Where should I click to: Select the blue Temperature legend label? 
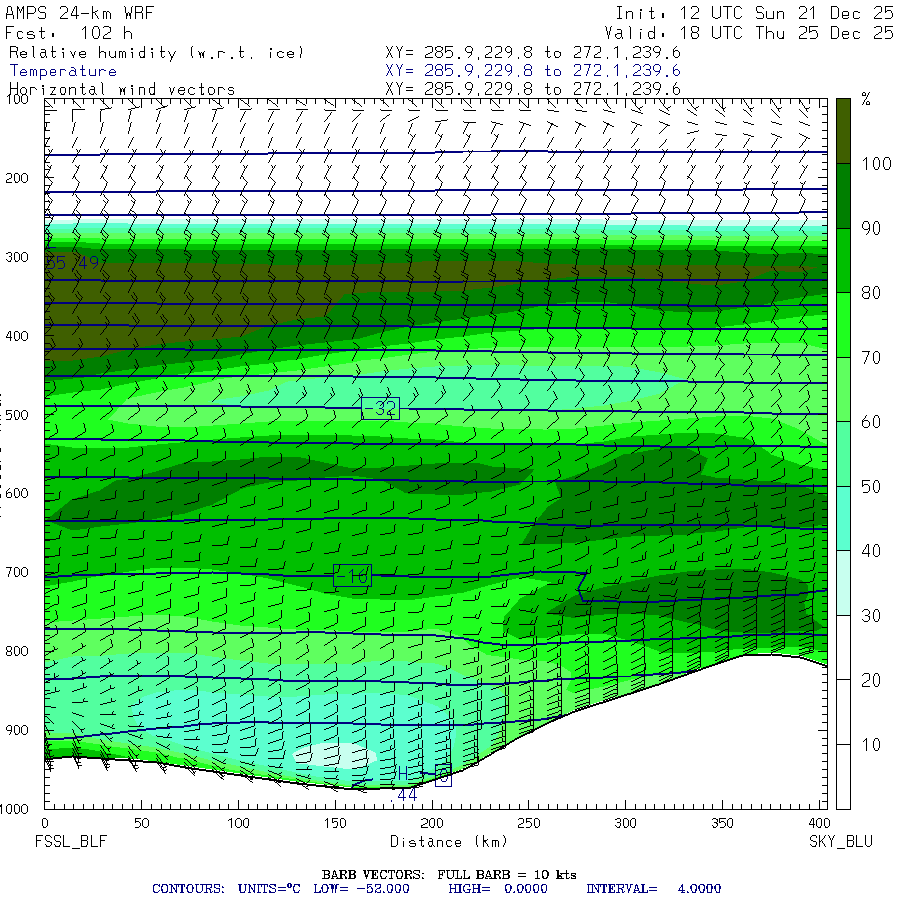[x=63, y=71]
